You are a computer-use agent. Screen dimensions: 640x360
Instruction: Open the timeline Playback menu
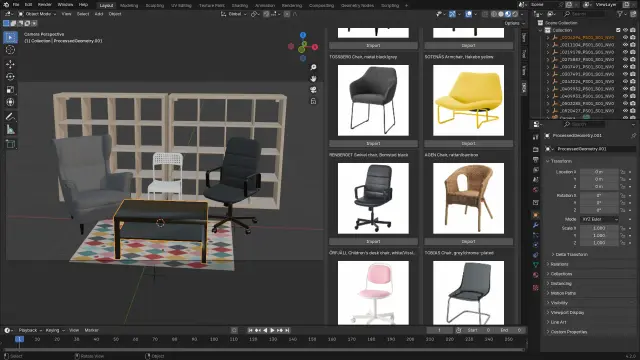[29, 330]
